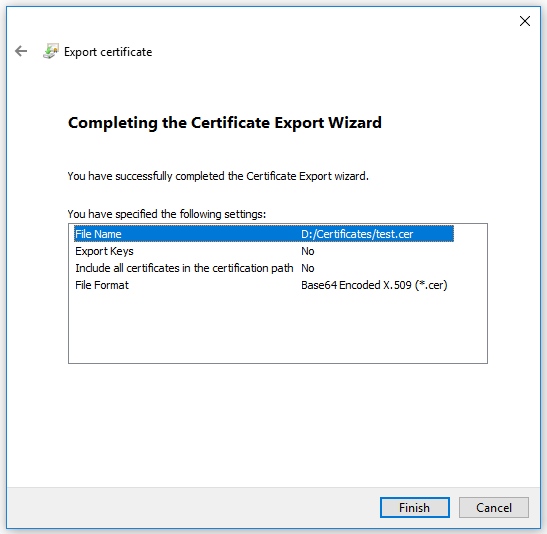Click blank footer area left of Finish
Screen dimensions: 547x534
[192, 507]
